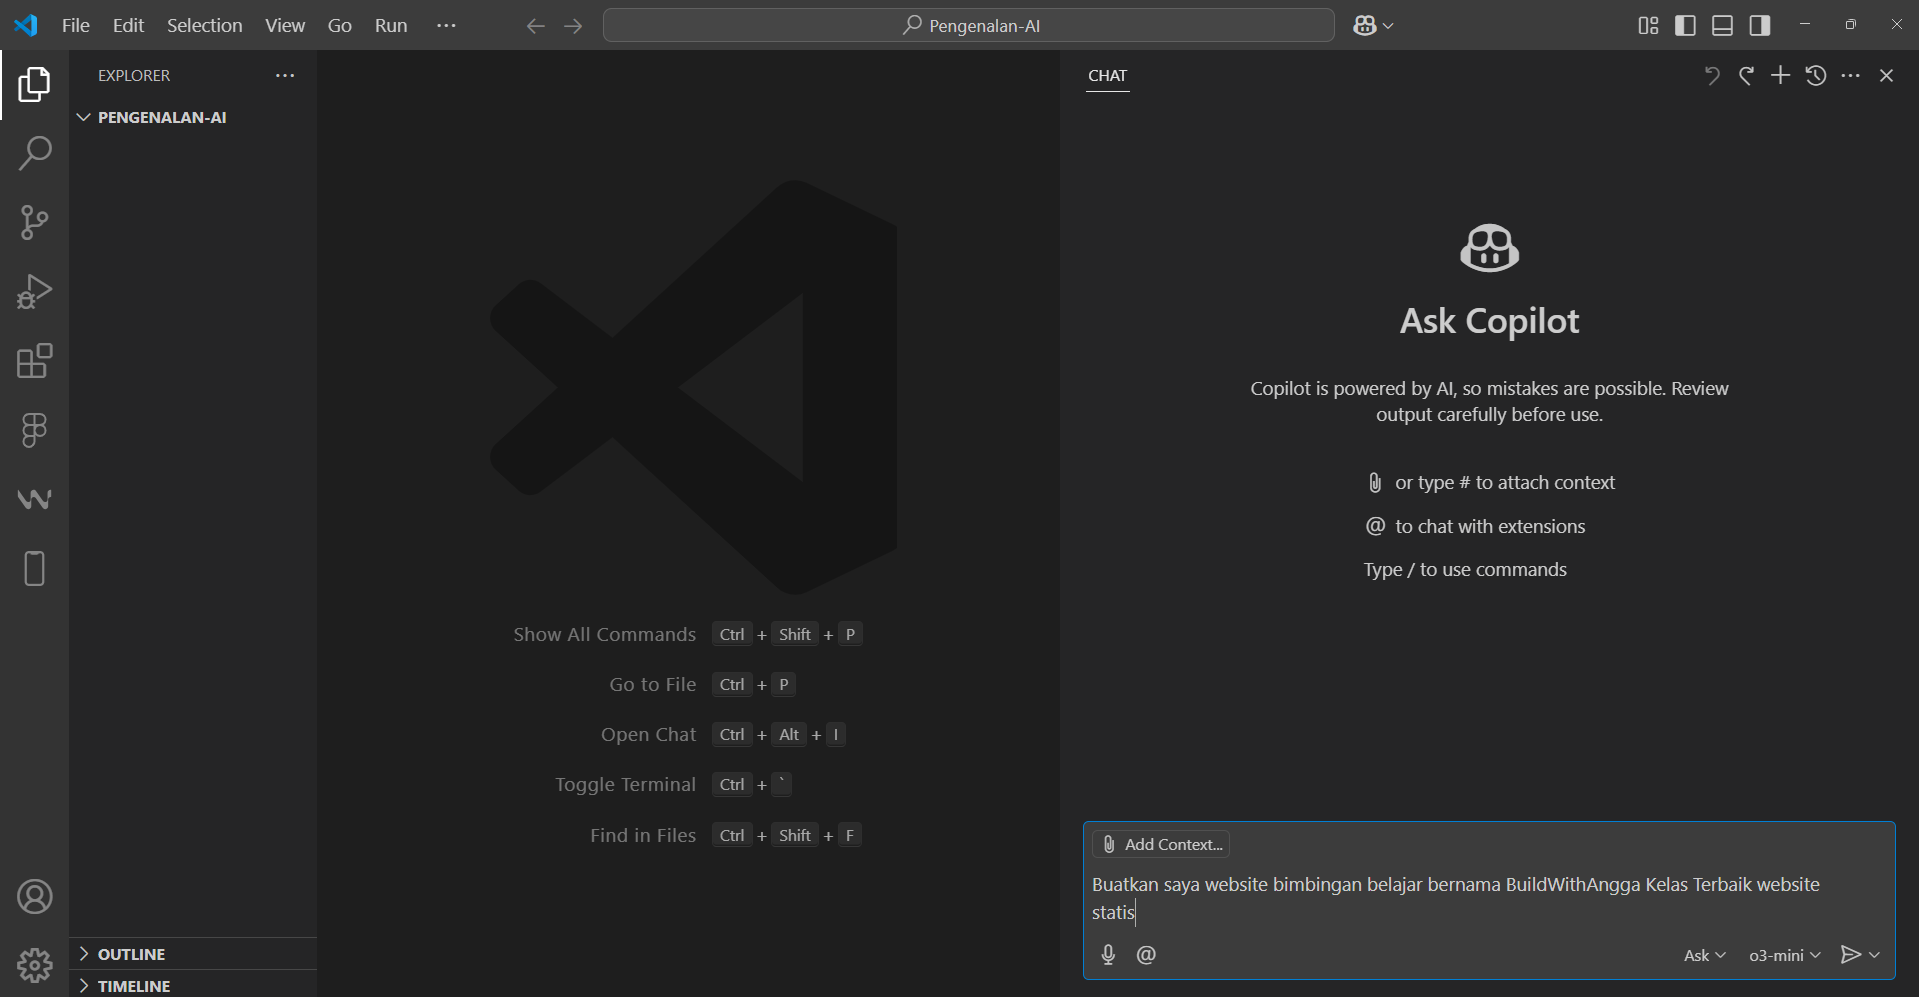1919x997 pixels.
Task: Toggle the primary side bar visibility
Action: pos(1685,25)
